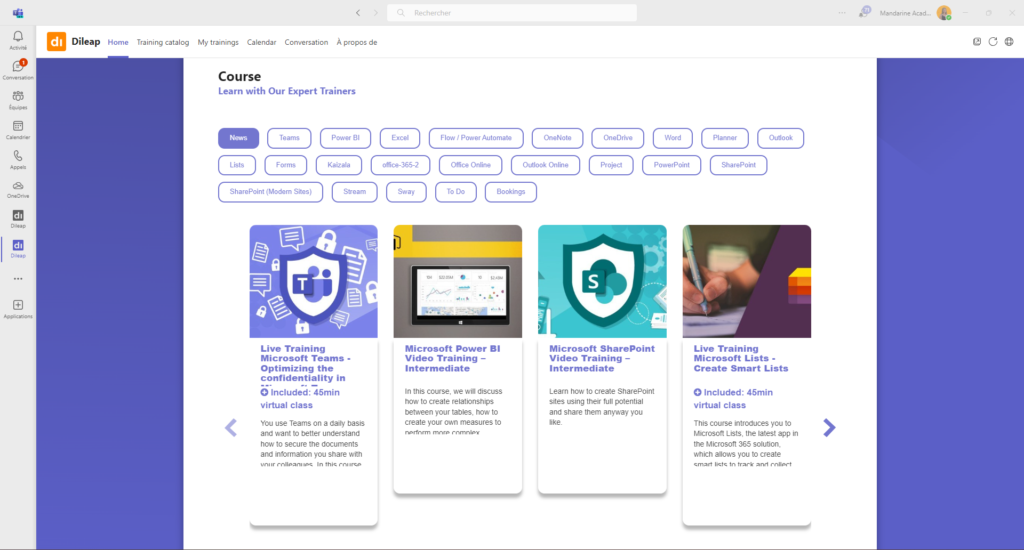Select the News filter

point(238,138)
